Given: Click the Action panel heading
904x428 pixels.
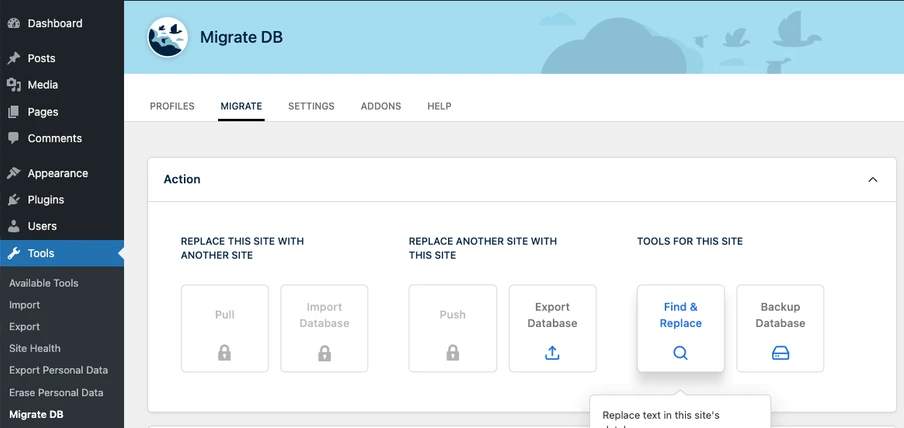Looking at the screenshot, I should point(182,179).
